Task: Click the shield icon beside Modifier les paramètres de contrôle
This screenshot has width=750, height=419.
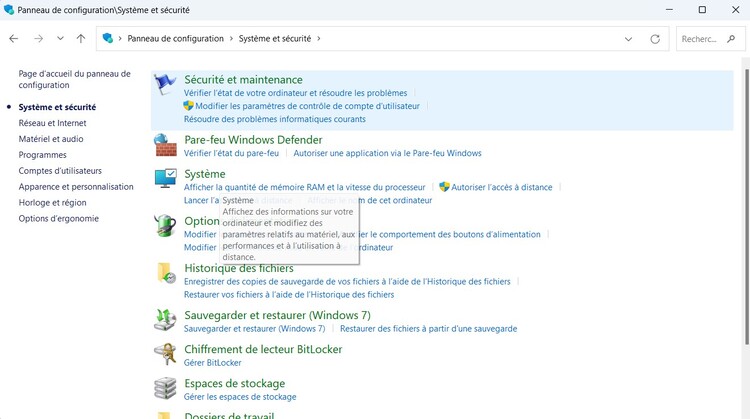Action: coord(188,106)
